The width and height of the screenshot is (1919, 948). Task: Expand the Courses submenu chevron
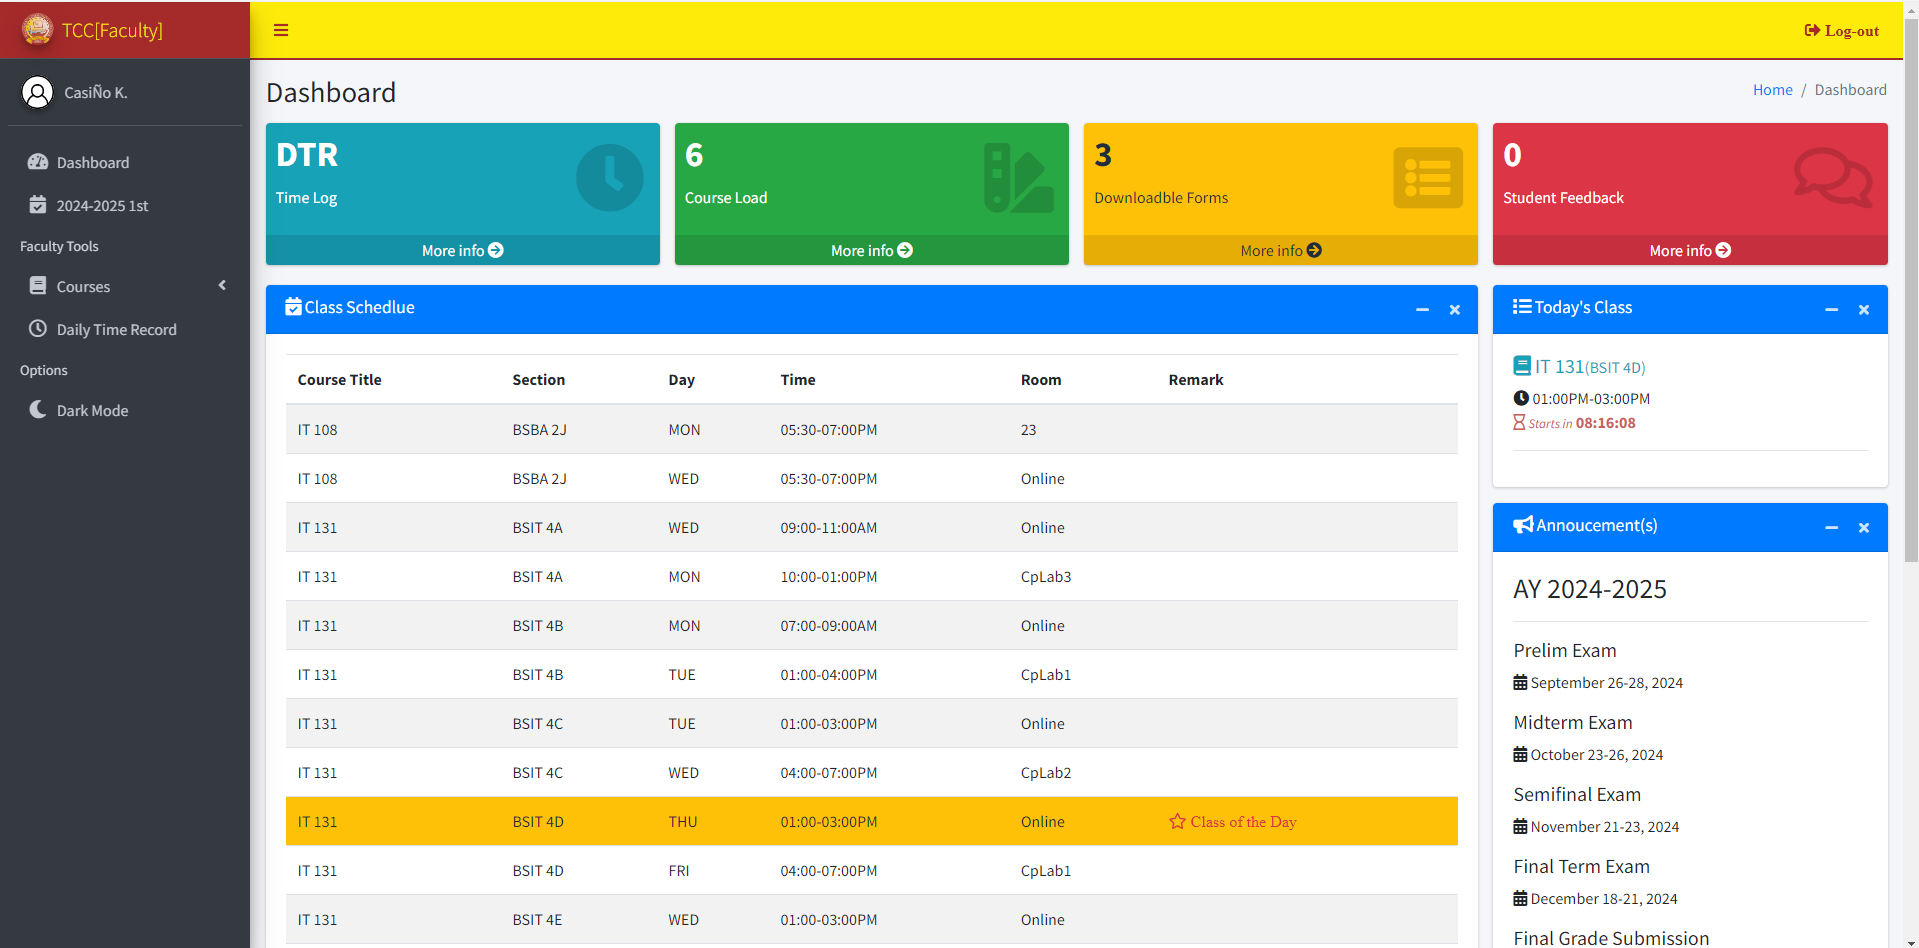(222, 286)
